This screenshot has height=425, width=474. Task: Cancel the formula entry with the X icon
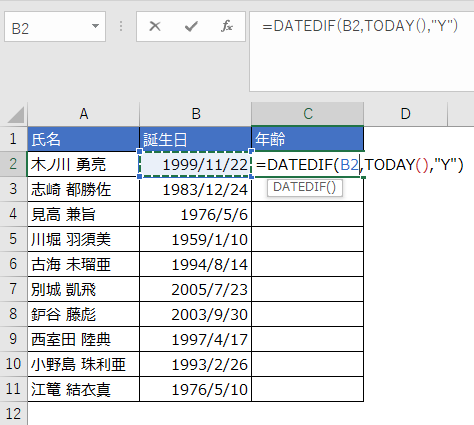155,26
